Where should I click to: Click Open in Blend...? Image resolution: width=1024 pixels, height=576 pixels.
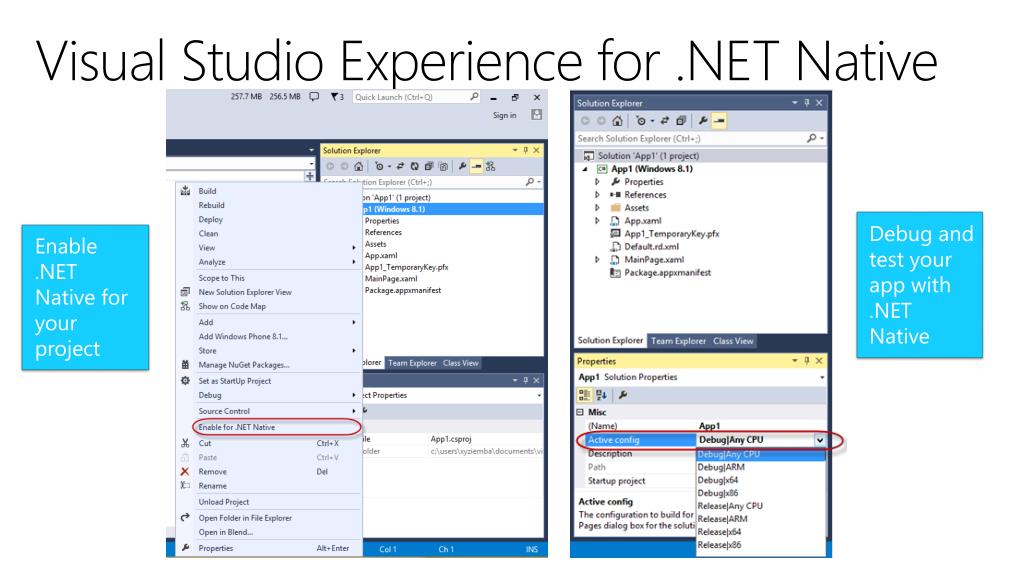coord(225,532)
